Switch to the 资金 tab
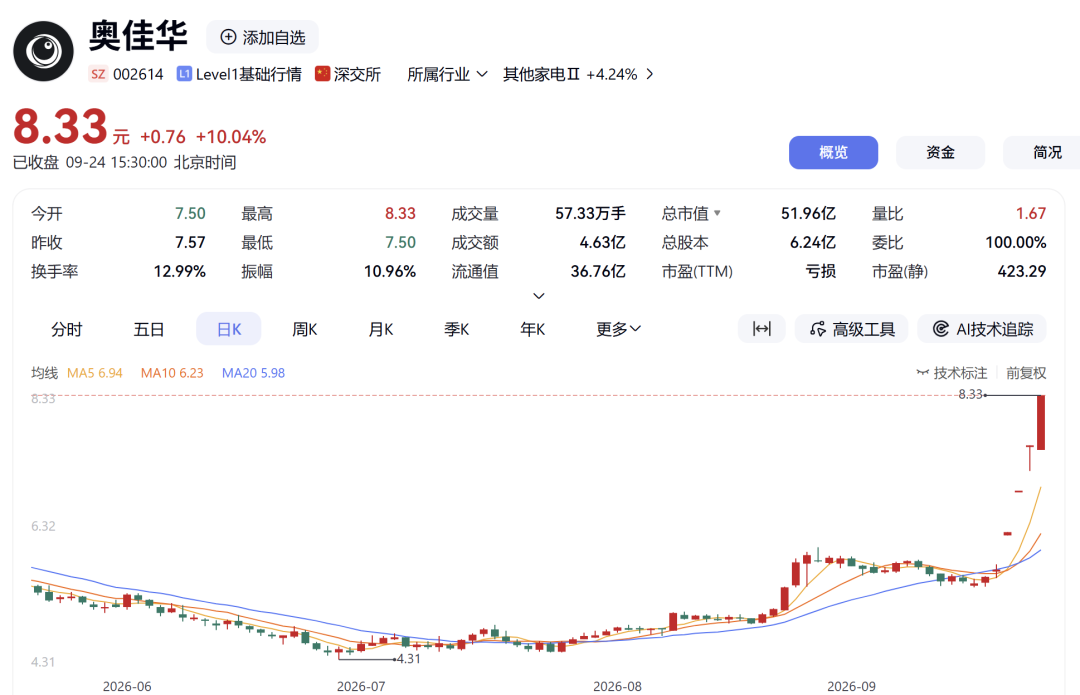 (x=940, y=152)
